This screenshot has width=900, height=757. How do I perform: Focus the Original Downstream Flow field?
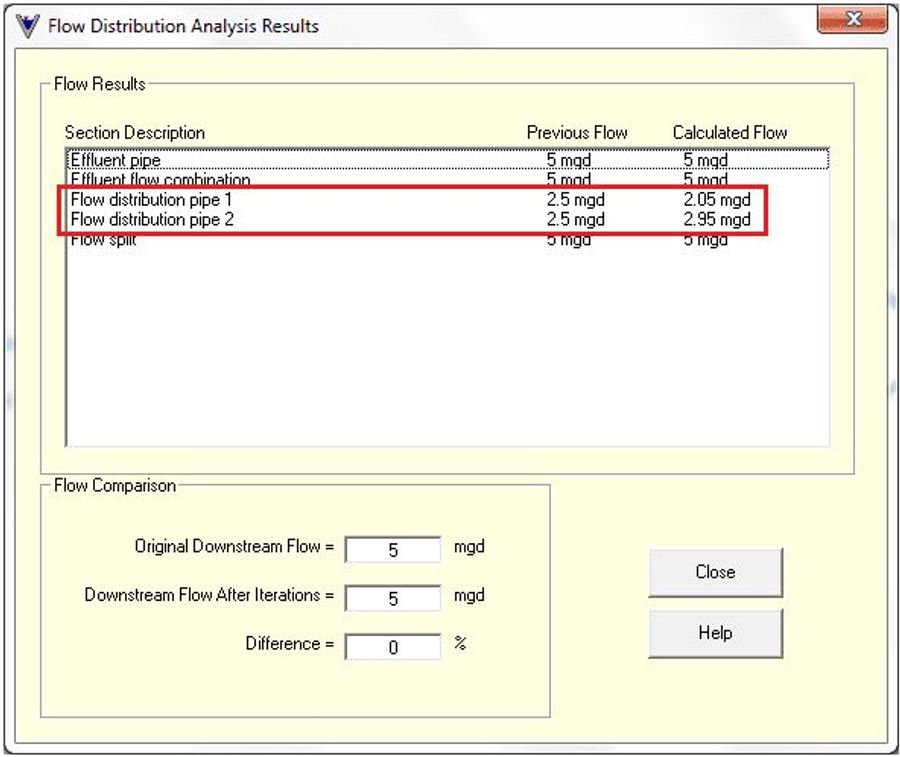pyautogui.click(x=392, y=550)
